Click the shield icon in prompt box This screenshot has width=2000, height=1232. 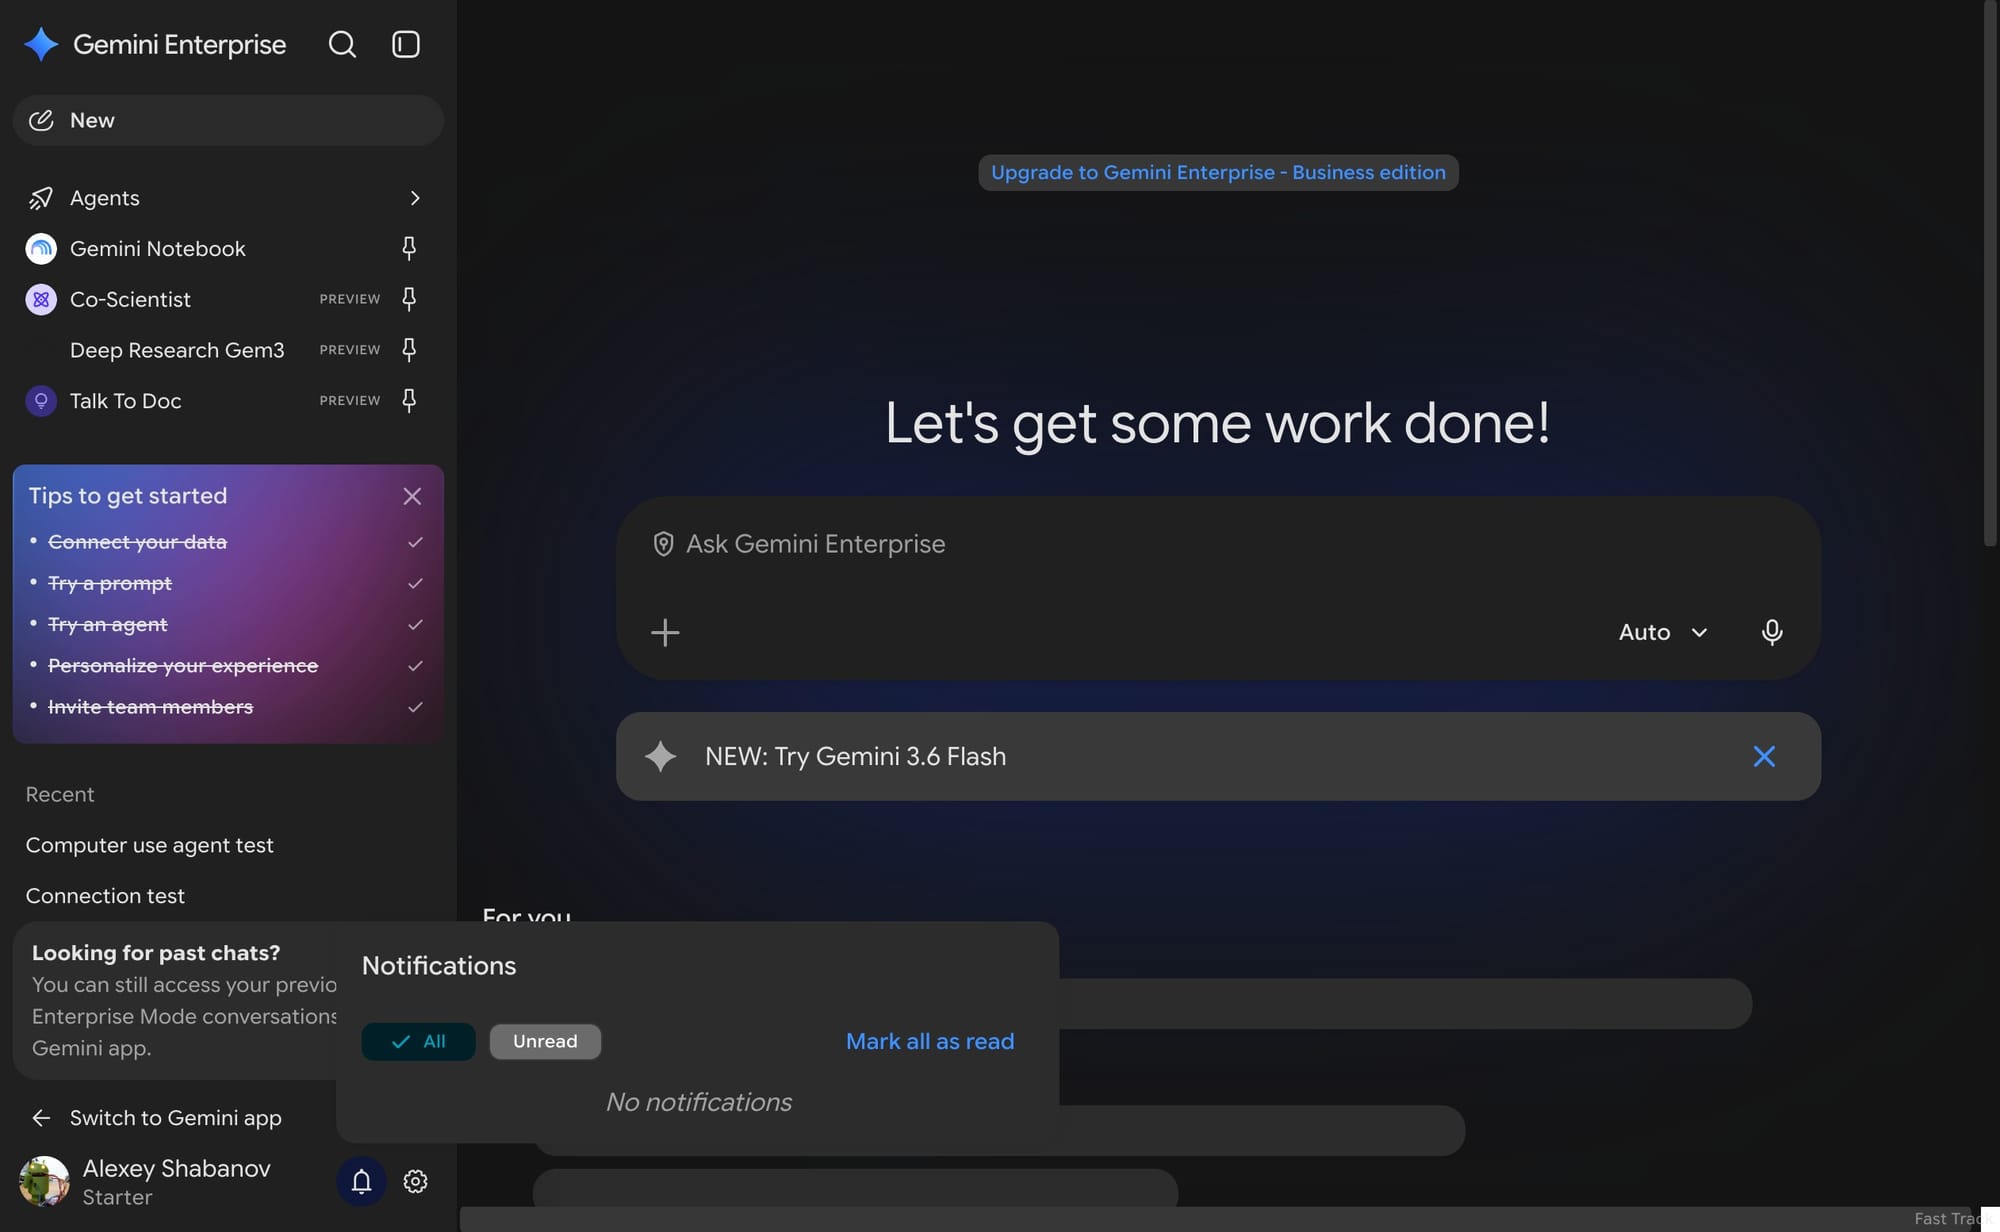point(663,544)
